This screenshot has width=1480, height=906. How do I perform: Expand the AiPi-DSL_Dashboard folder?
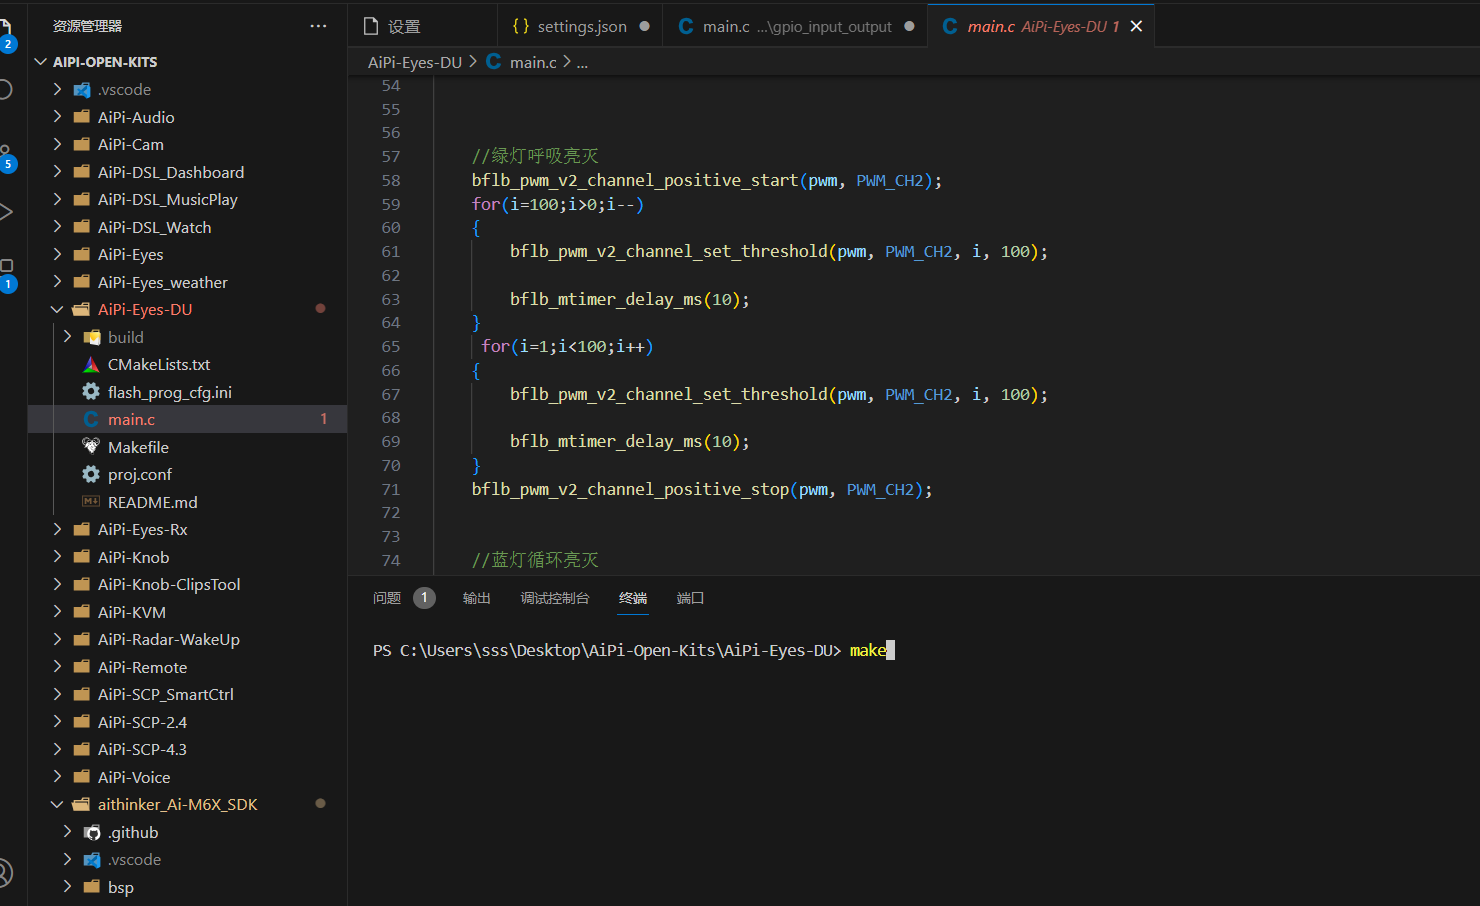coord(57,172)
